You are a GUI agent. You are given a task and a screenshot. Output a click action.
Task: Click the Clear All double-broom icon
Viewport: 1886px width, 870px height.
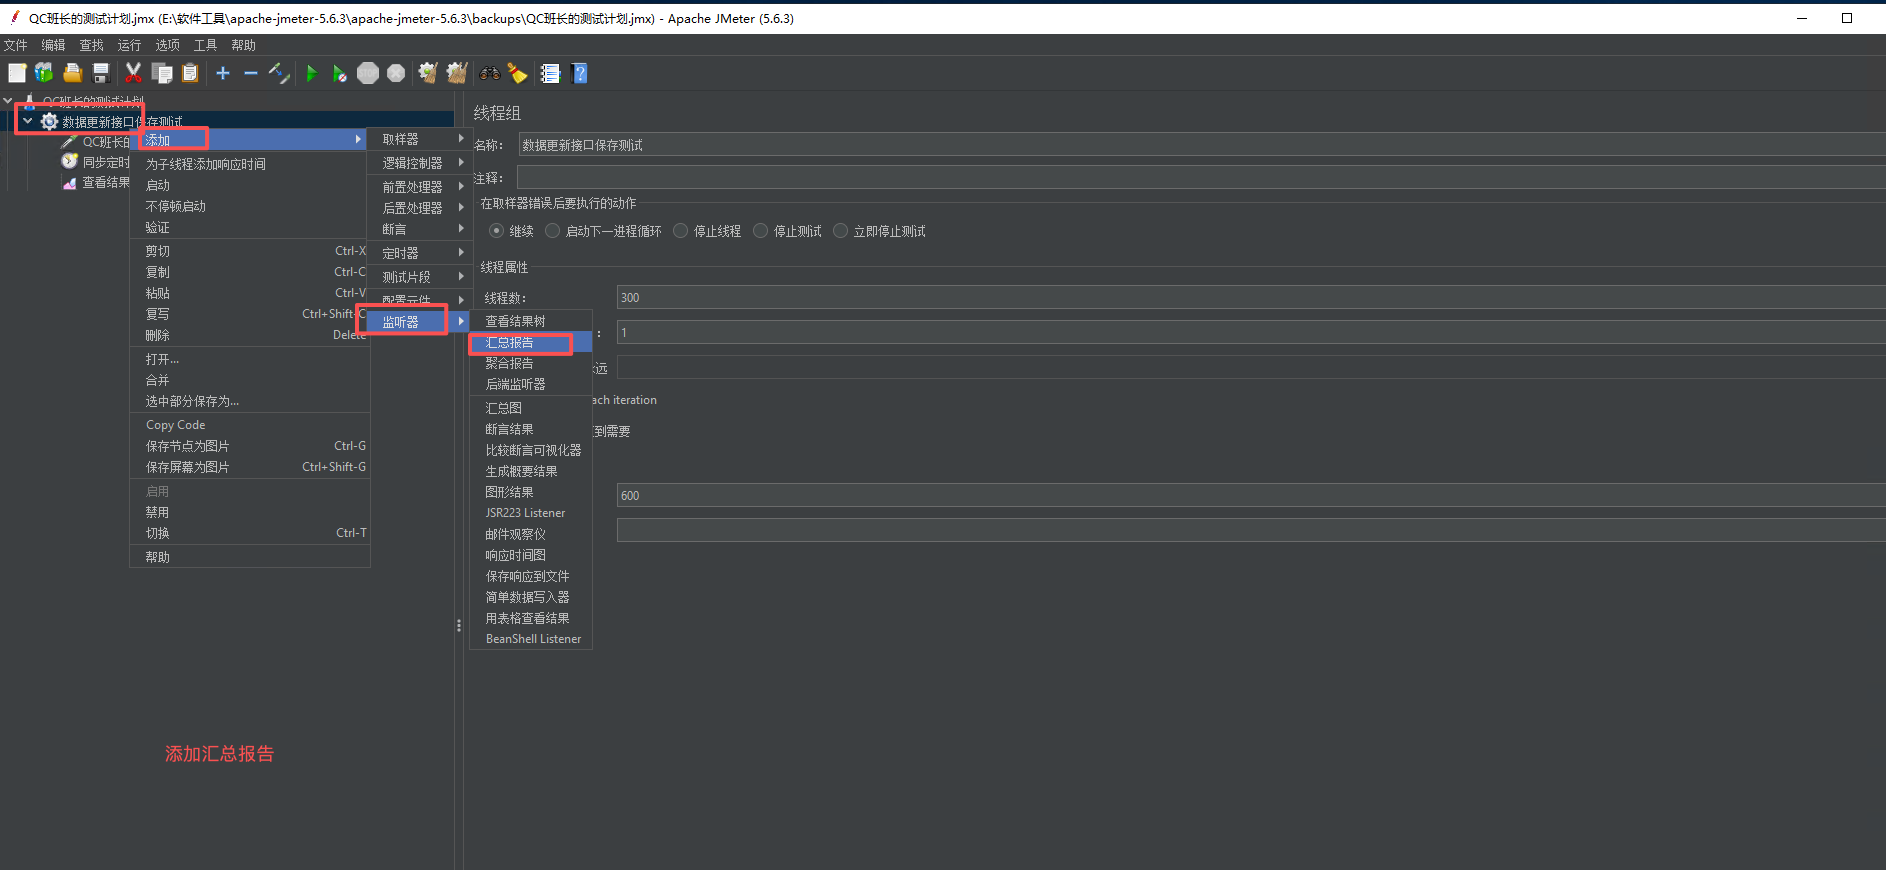tap(457, 73)
